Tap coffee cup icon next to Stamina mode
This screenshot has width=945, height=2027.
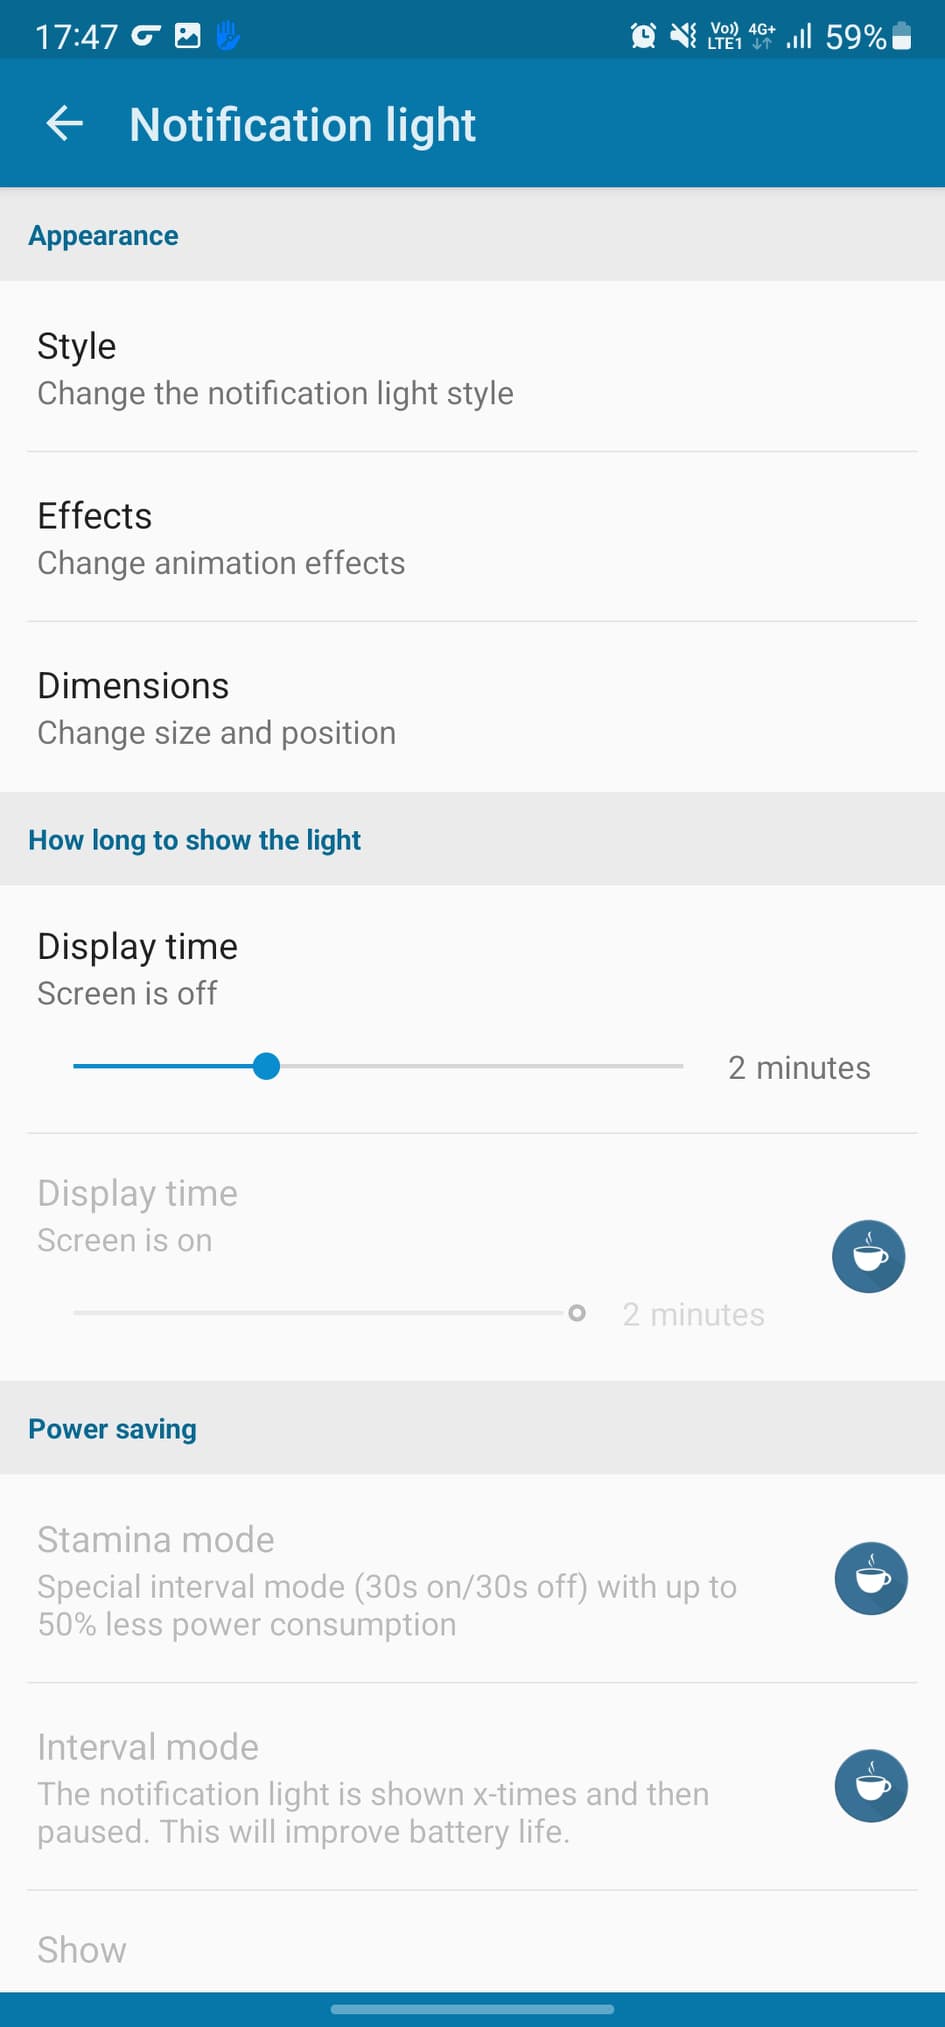pos(871,1578)
